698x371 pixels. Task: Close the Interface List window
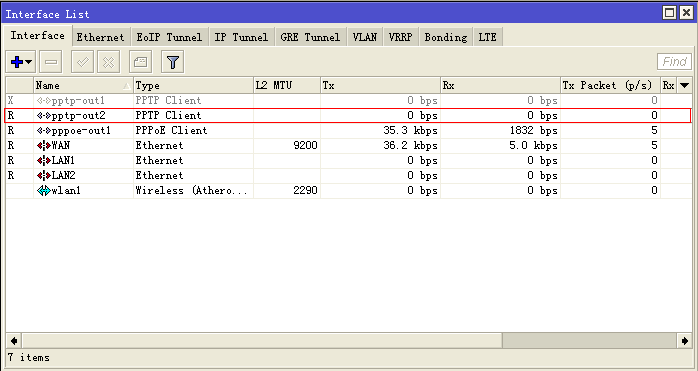(x=686, y=13)
